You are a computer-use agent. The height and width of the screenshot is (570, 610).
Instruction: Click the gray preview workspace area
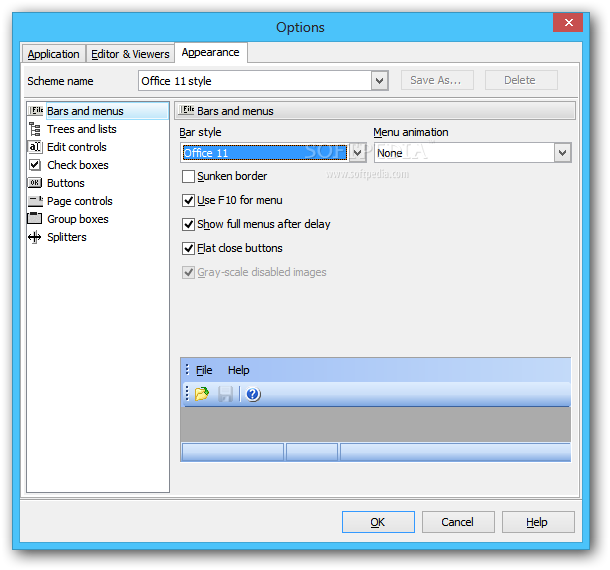(375, 424)
